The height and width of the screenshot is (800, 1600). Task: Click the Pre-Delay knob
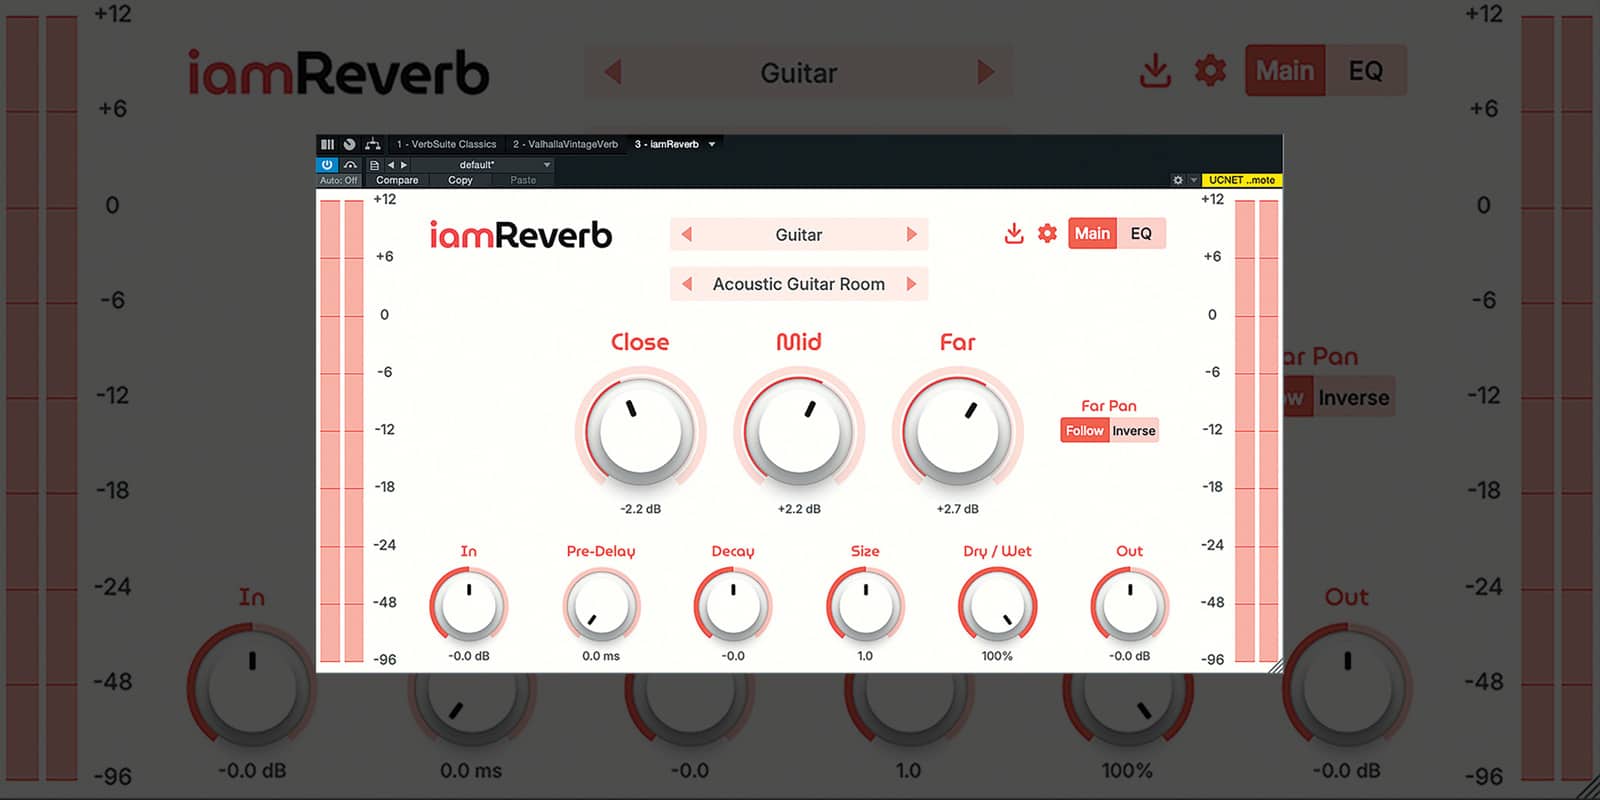[x=601, y=605]
